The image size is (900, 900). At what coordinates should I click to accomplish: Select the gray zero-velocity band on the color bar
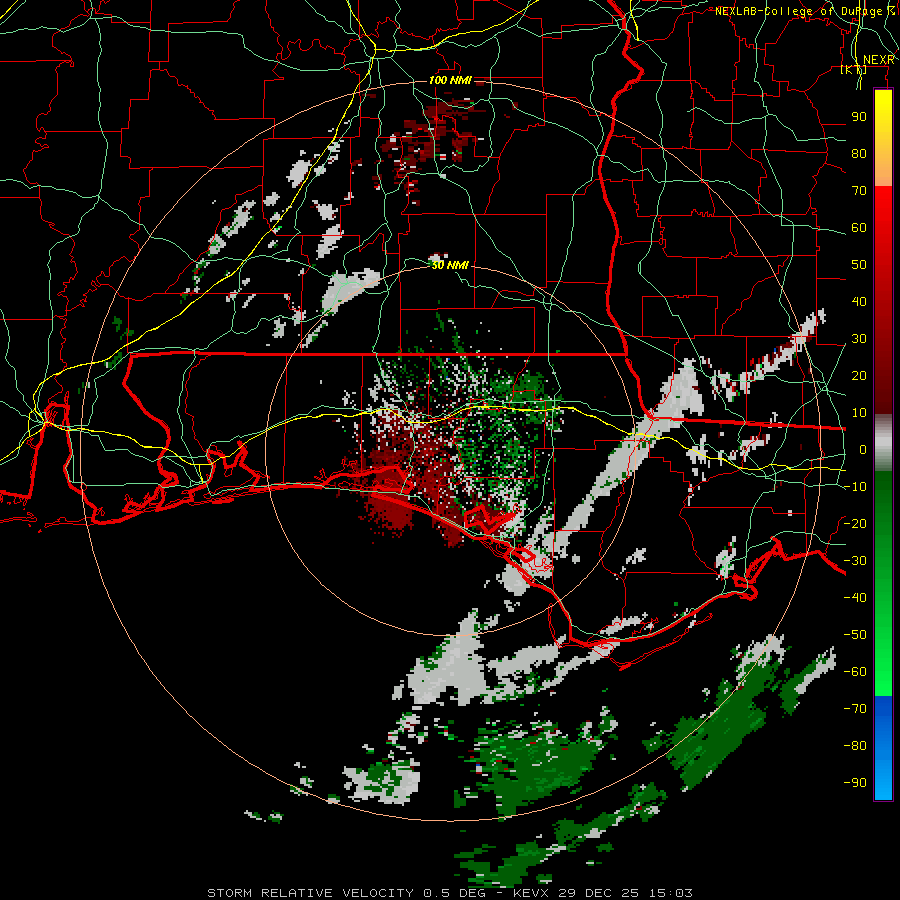coord(883,443)
